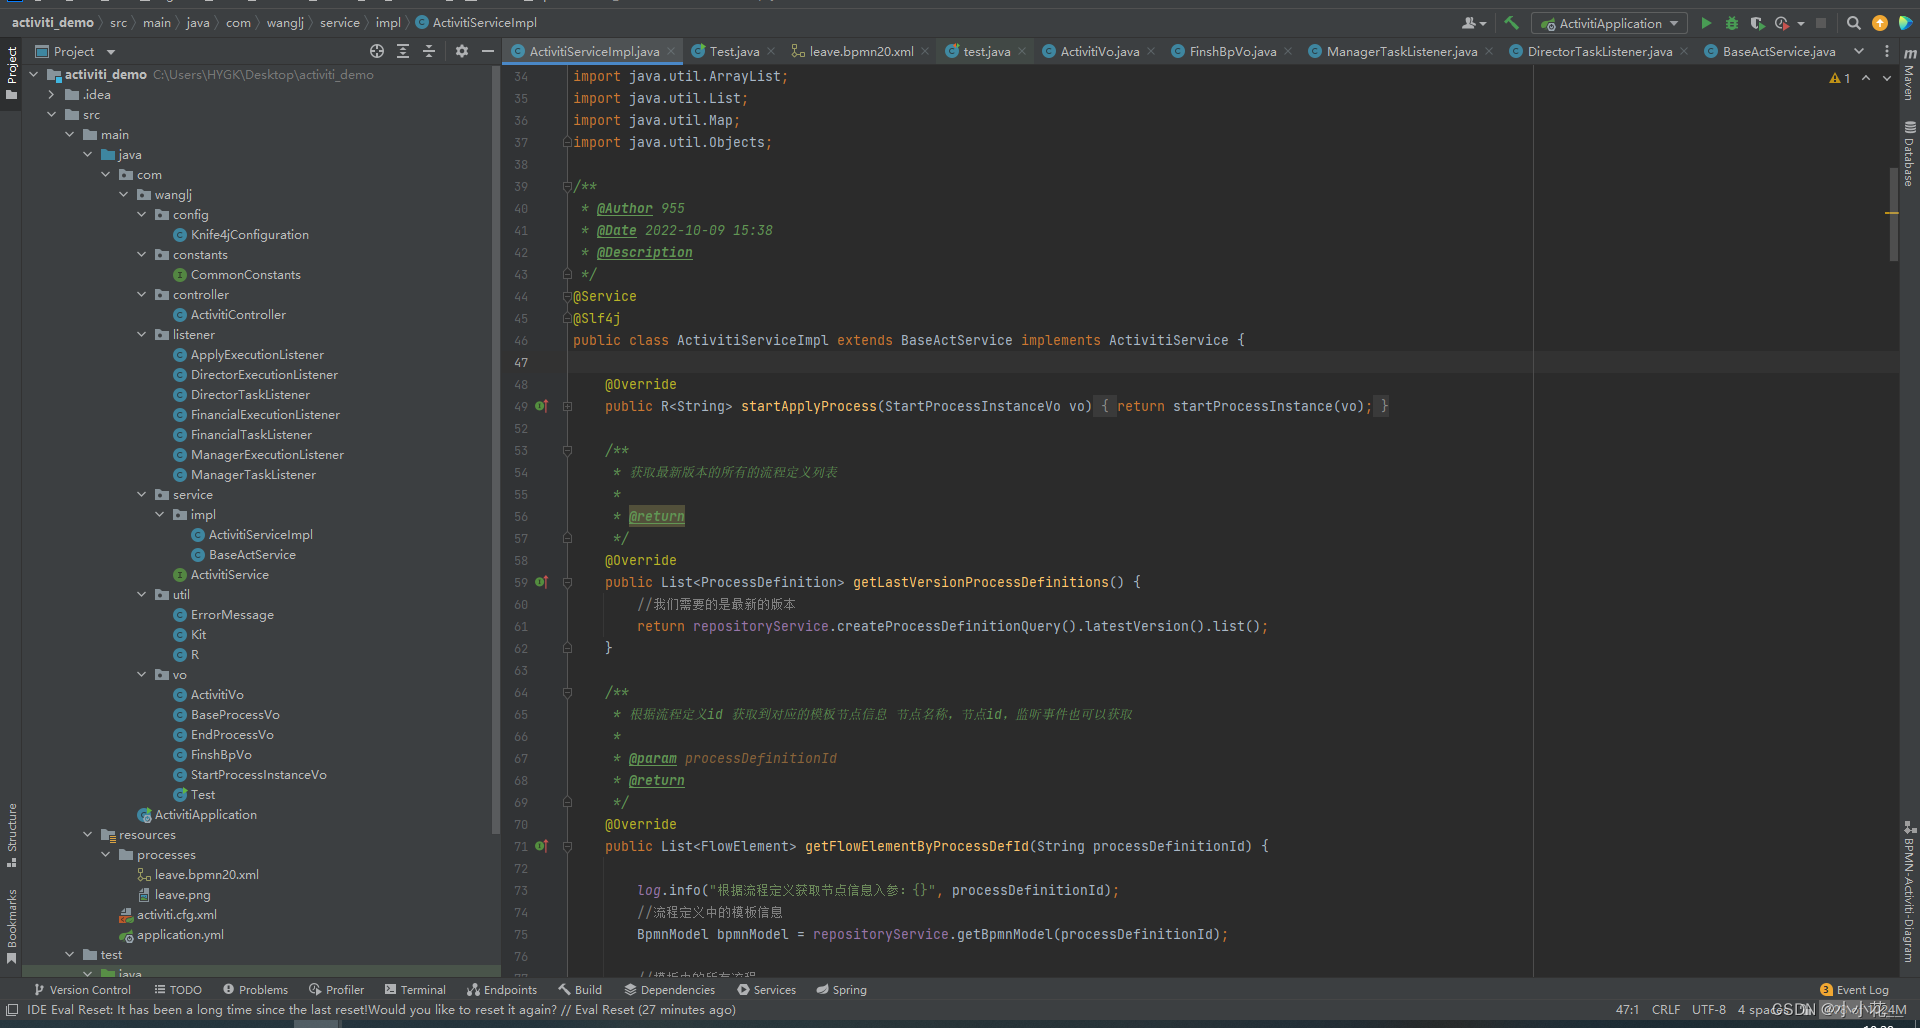The width and height of the screenshot is (1920, 1028).
Task: Open the Spring tool window button
Action: pos(841,989)
